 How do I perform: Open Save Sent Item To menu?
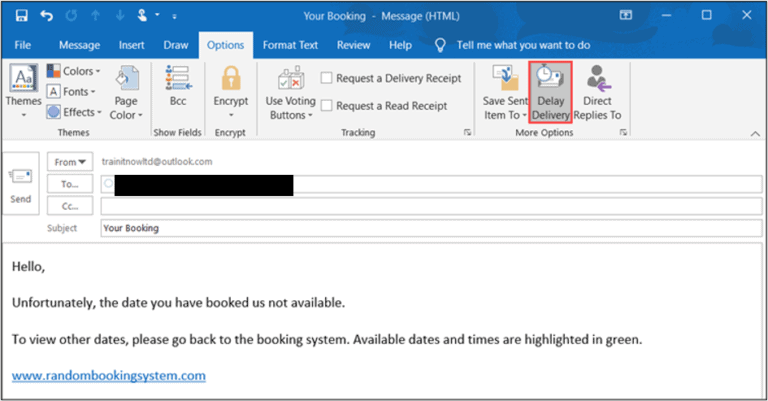point(505,93)
